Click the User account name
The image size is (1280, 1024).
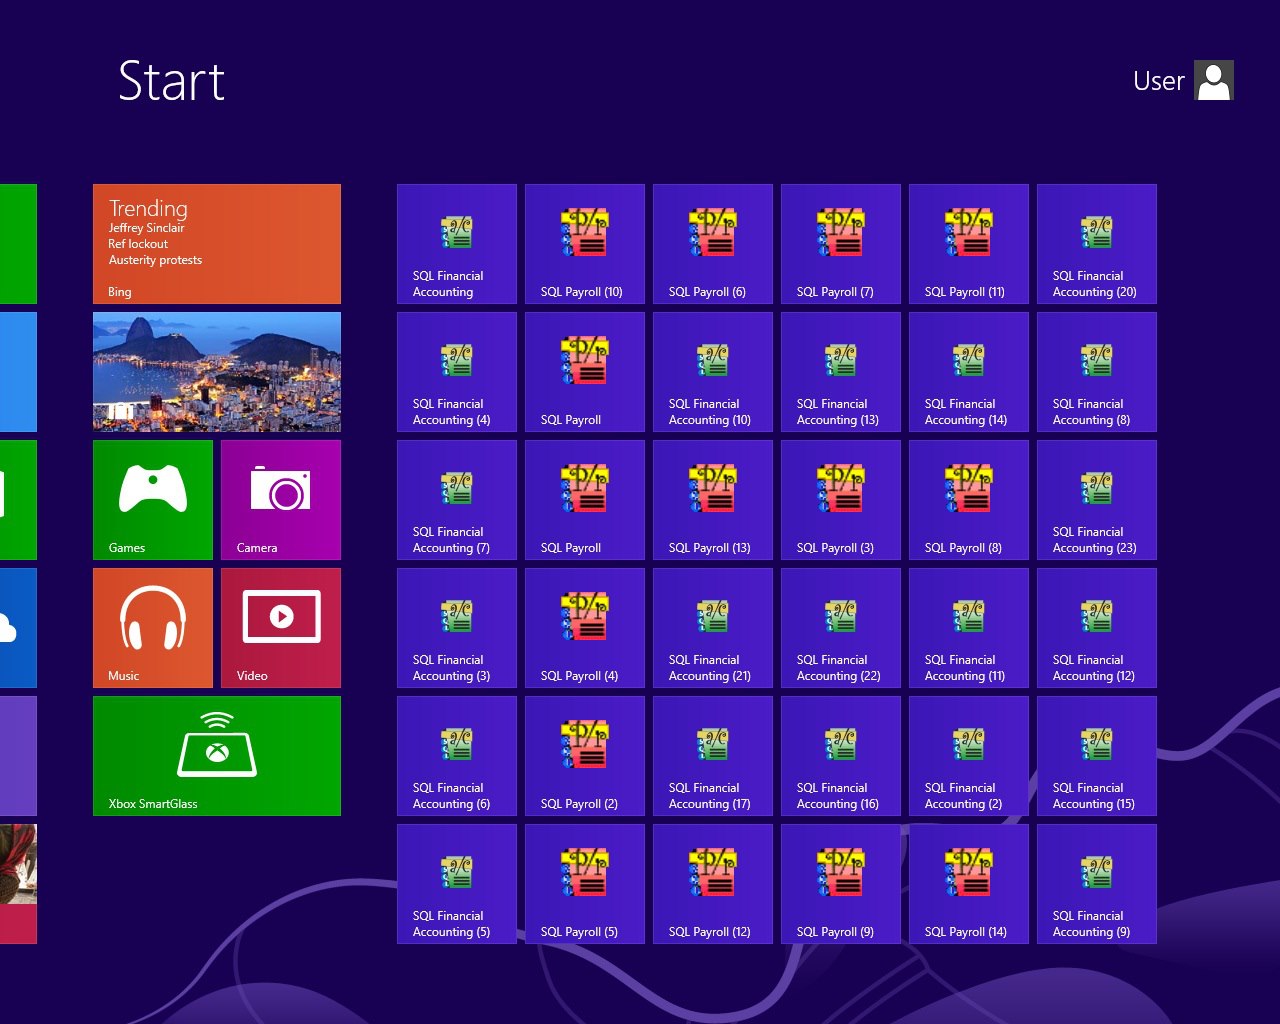(1159, 81)
